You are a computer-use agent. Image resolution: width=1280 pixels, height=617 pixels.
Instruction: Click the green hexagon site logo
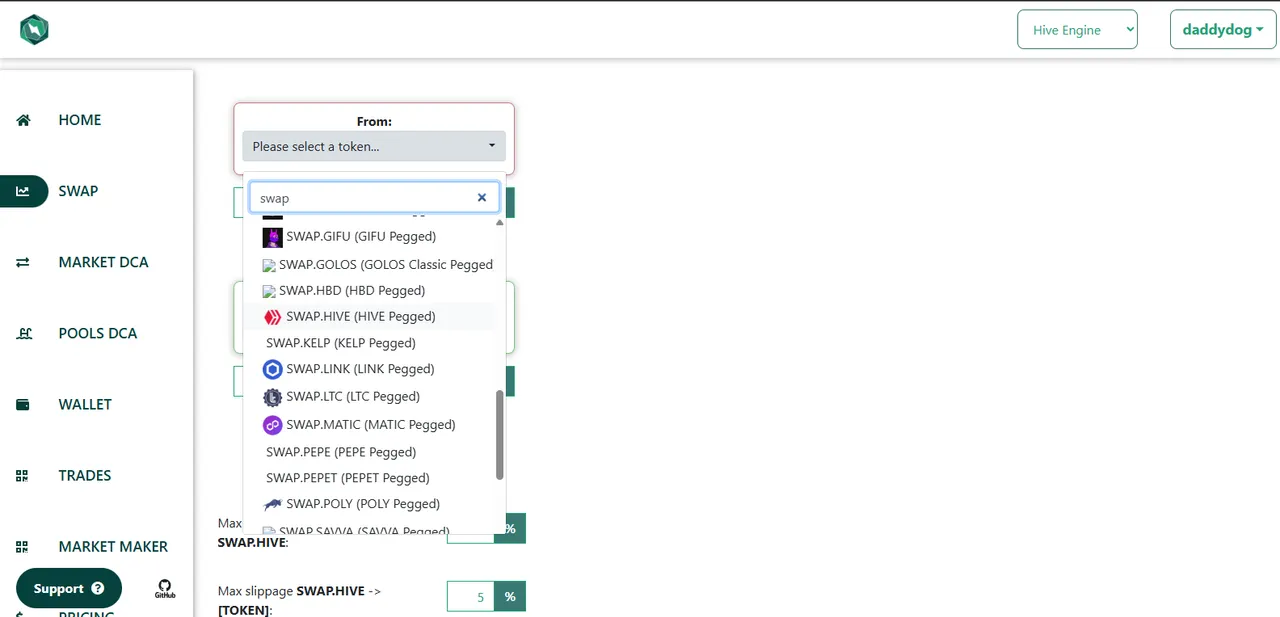(34, 30)
